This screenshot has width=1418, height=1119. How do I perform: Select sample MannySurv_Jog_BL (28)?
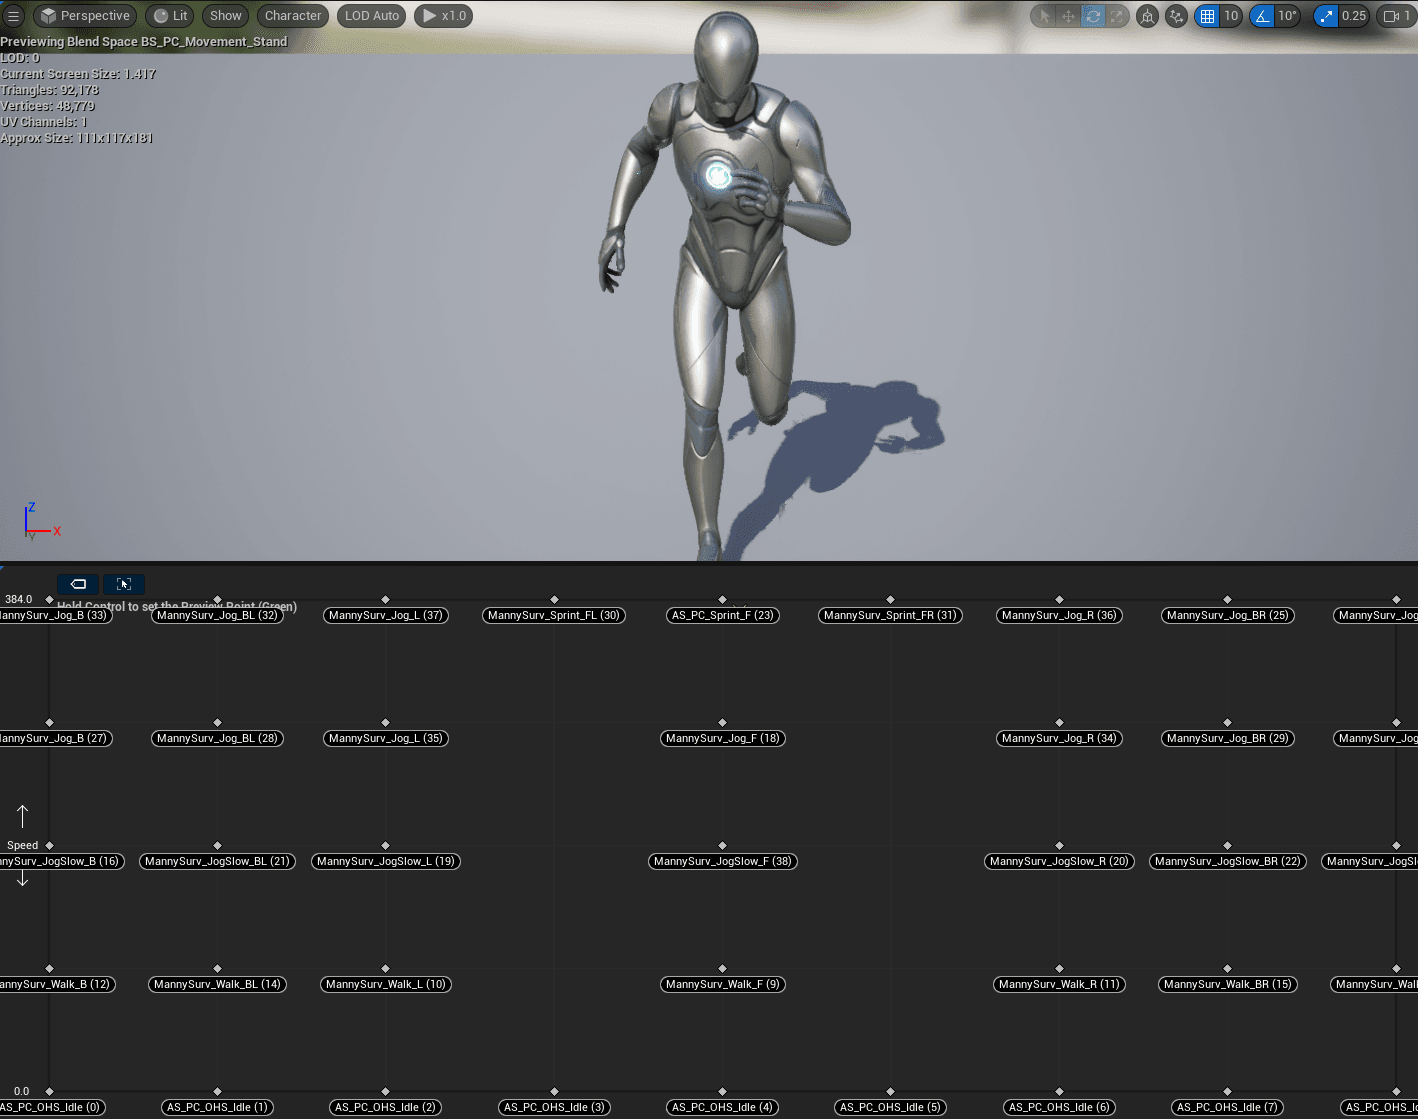click(217, 738)
